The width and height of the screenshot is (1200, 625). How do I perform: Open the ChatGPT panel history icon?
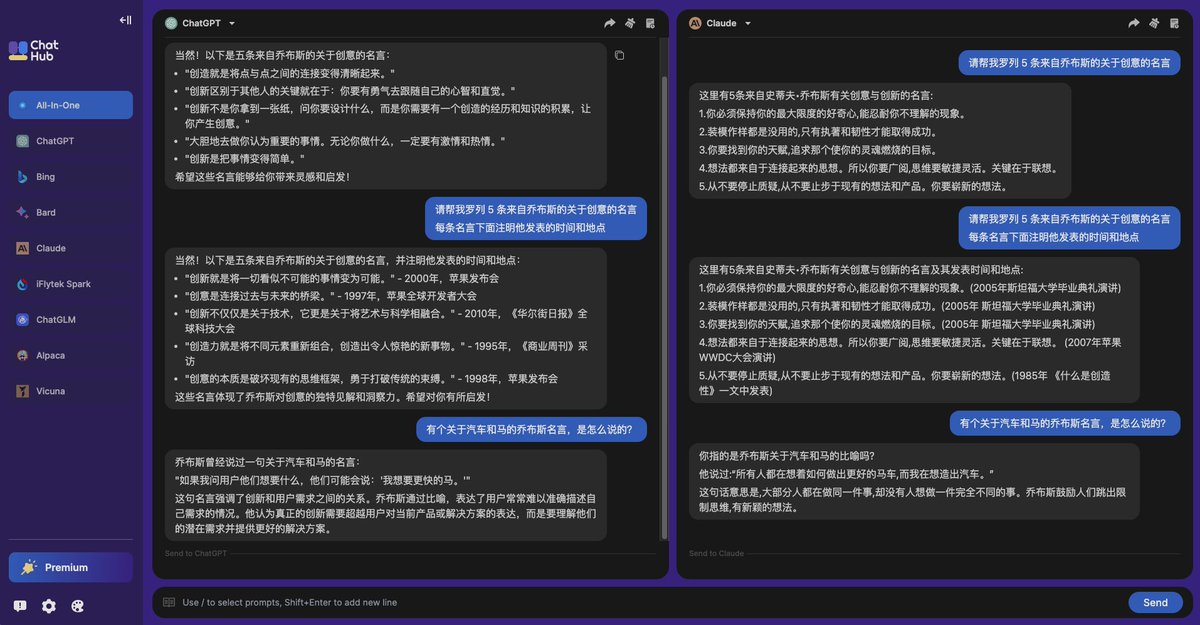click(x=650, y=23)
